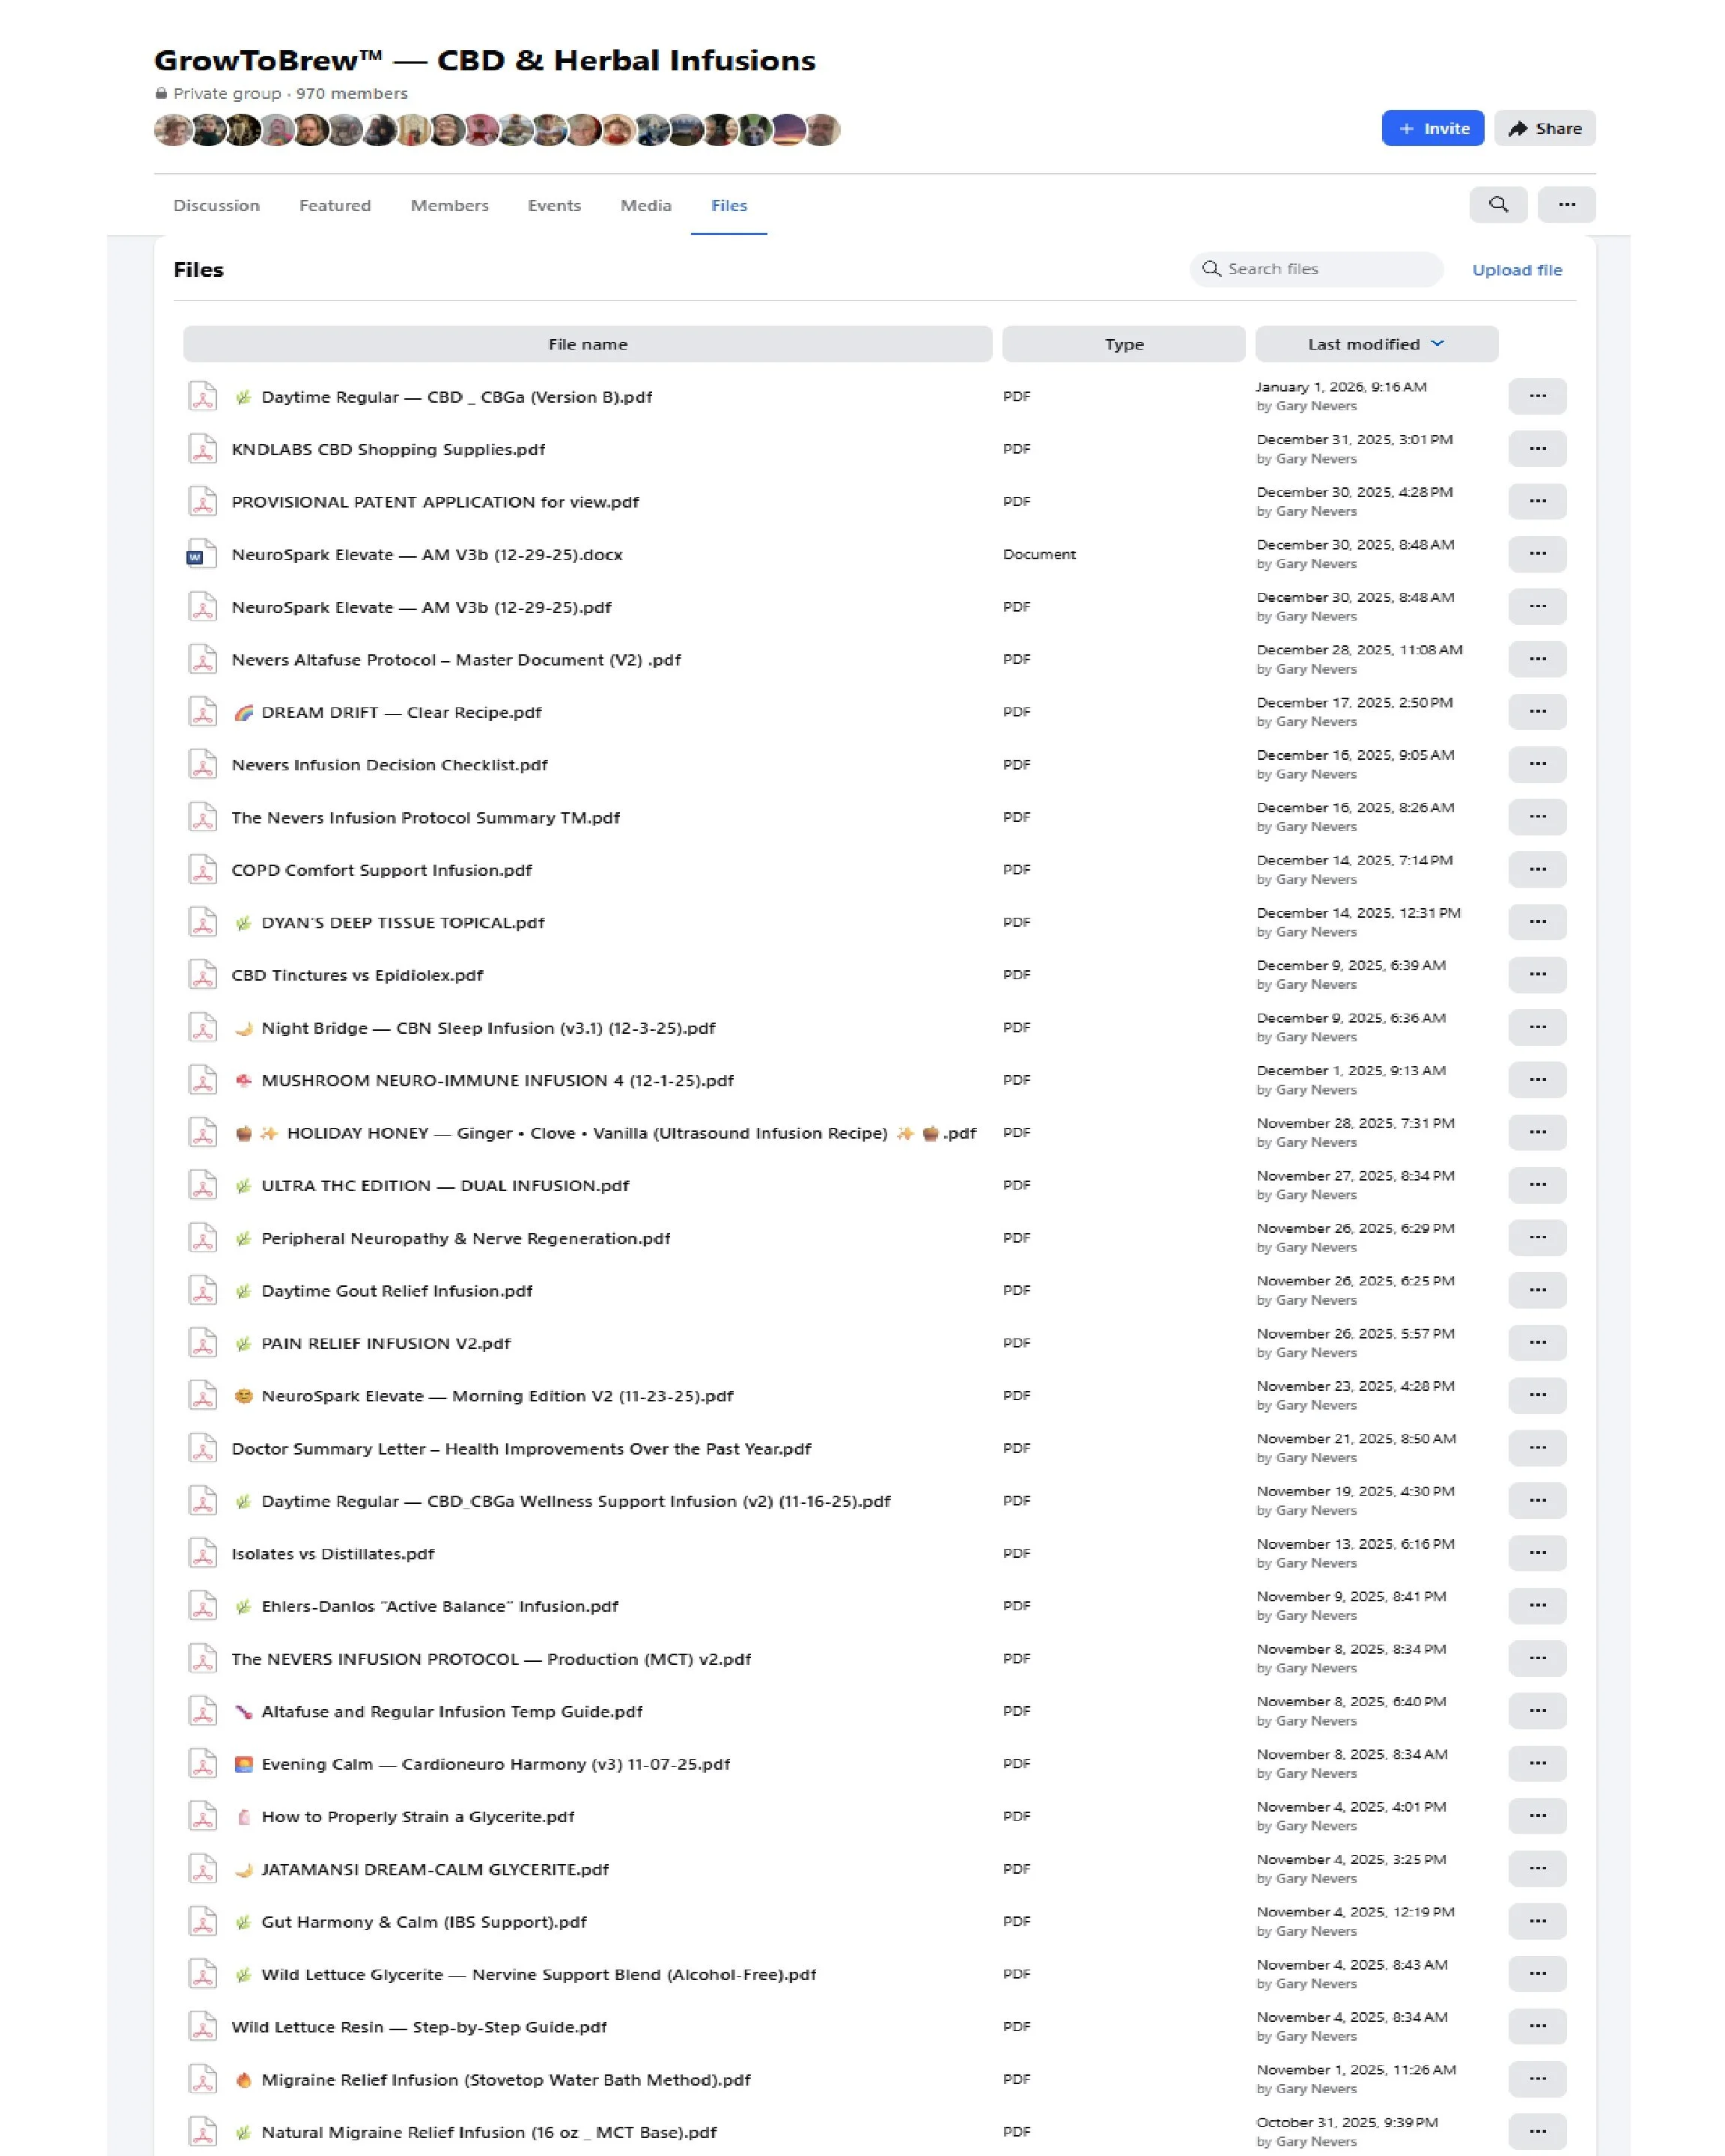This screenshot has height=2156, width=1725.
Task: Sort by the File name column header
Action: [587, 344]
